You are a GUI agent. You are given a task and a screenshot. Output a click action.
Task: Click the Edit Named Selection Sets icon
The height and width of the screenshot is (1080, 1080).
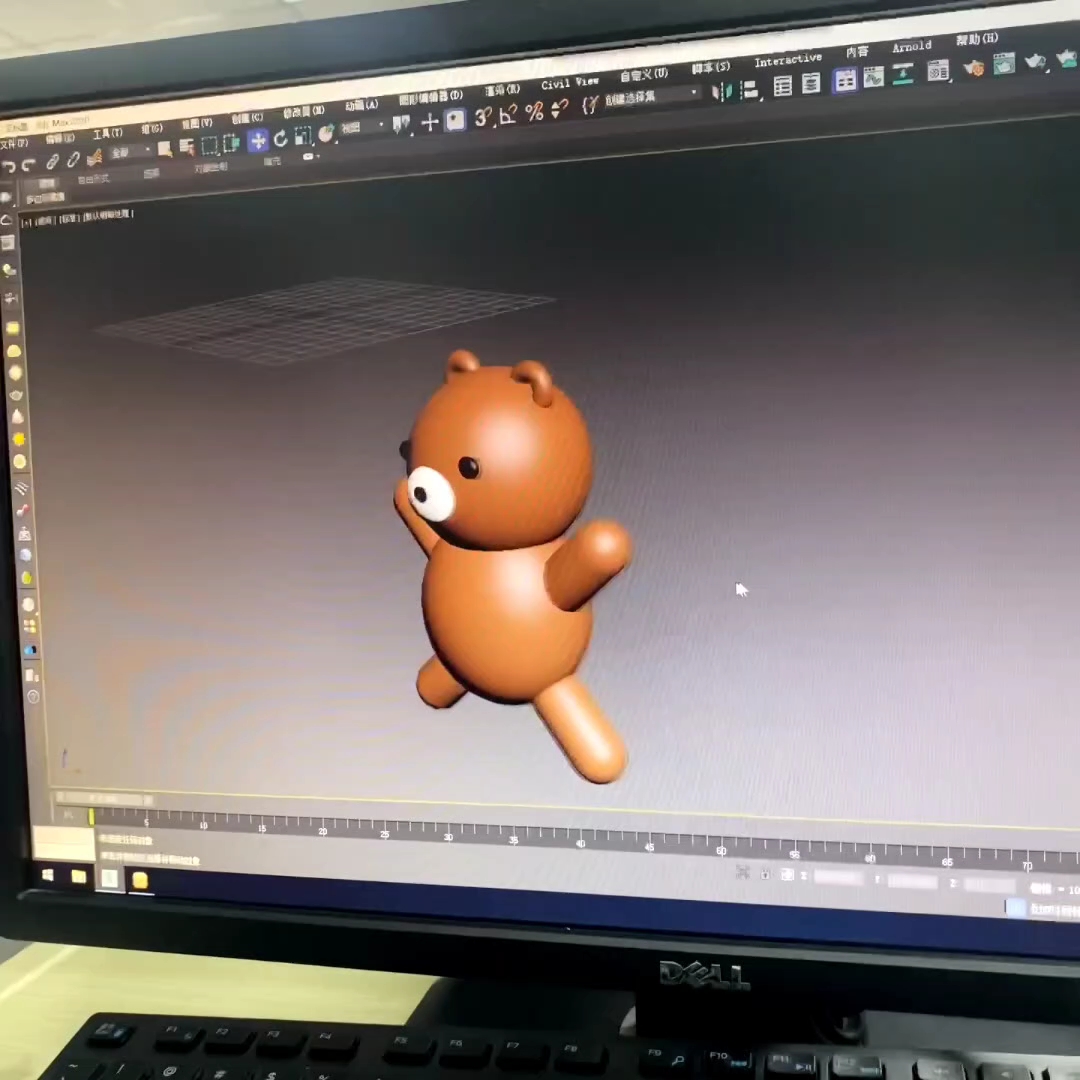click(x=590, y=105)
